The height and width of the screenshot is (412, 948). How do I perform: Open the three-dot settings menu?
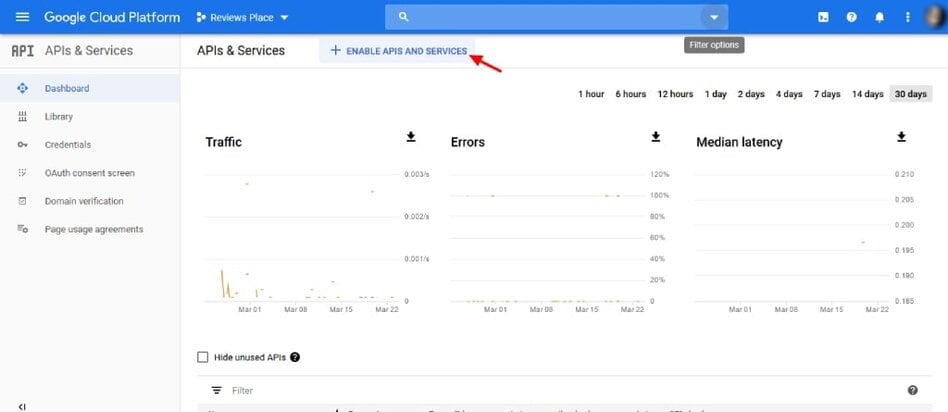click(907, 17)
